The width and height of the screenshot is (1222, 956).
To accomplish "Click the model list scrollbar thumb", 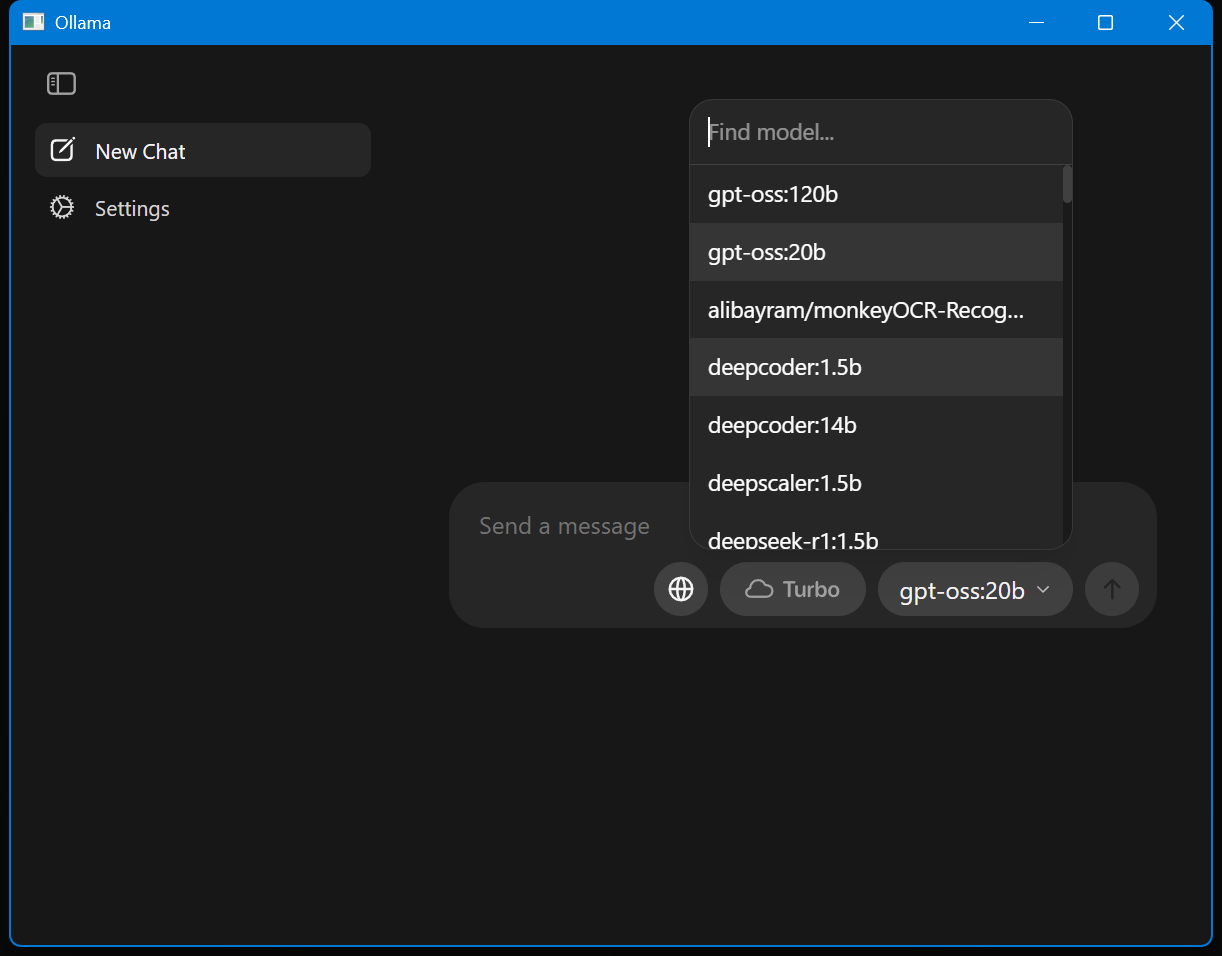I will click(x=1067, y=184).
